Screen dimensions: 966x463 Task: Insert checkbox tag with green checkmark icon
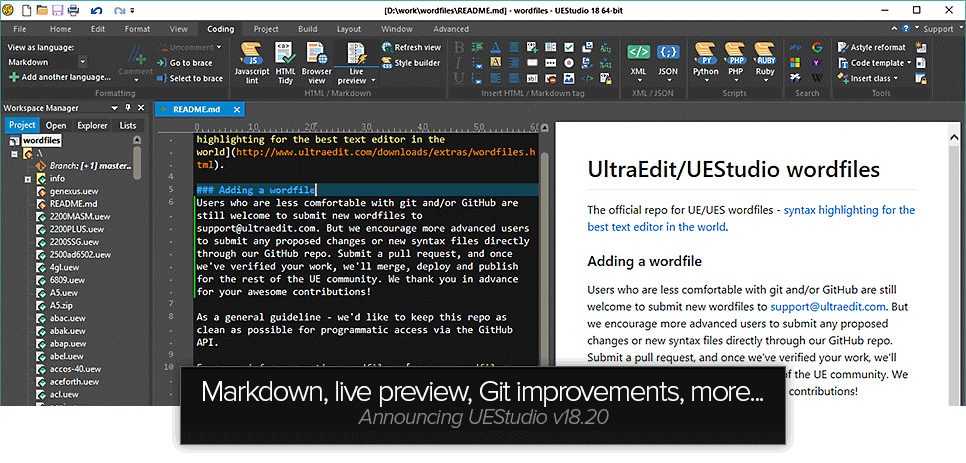point(569,47)
